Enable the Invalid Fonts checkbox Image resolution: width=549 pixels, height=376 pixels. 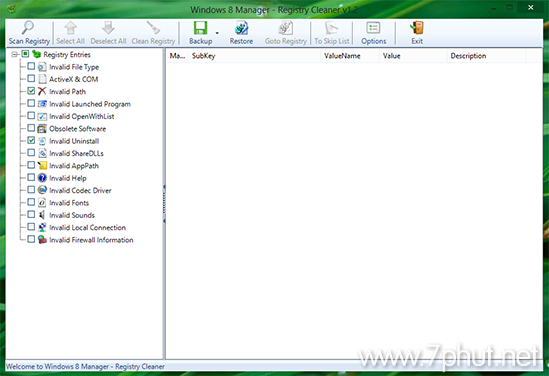point(31,202)
